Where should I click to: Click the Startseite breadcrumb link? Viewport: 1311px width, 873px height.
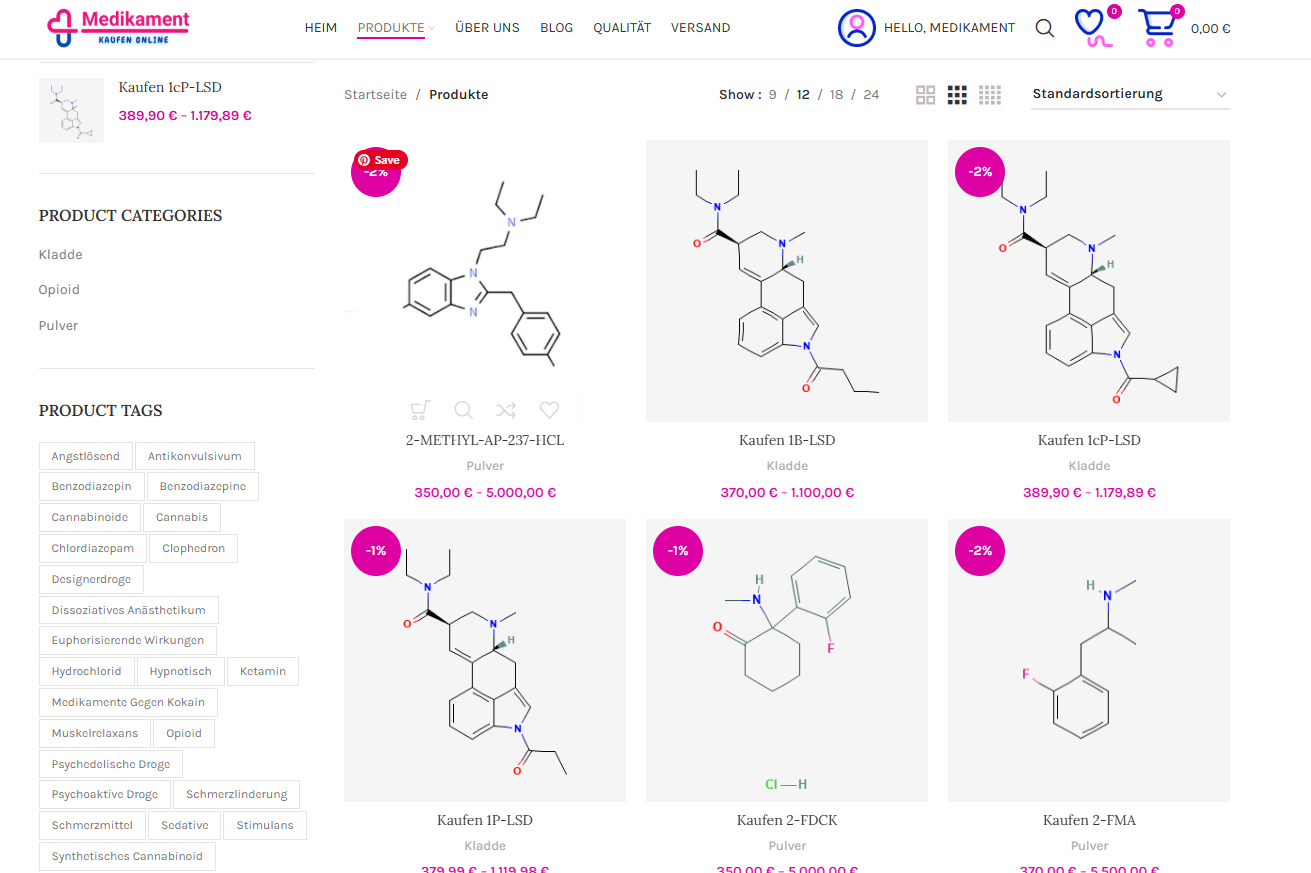pyautogui.click(x=375, y=95)
